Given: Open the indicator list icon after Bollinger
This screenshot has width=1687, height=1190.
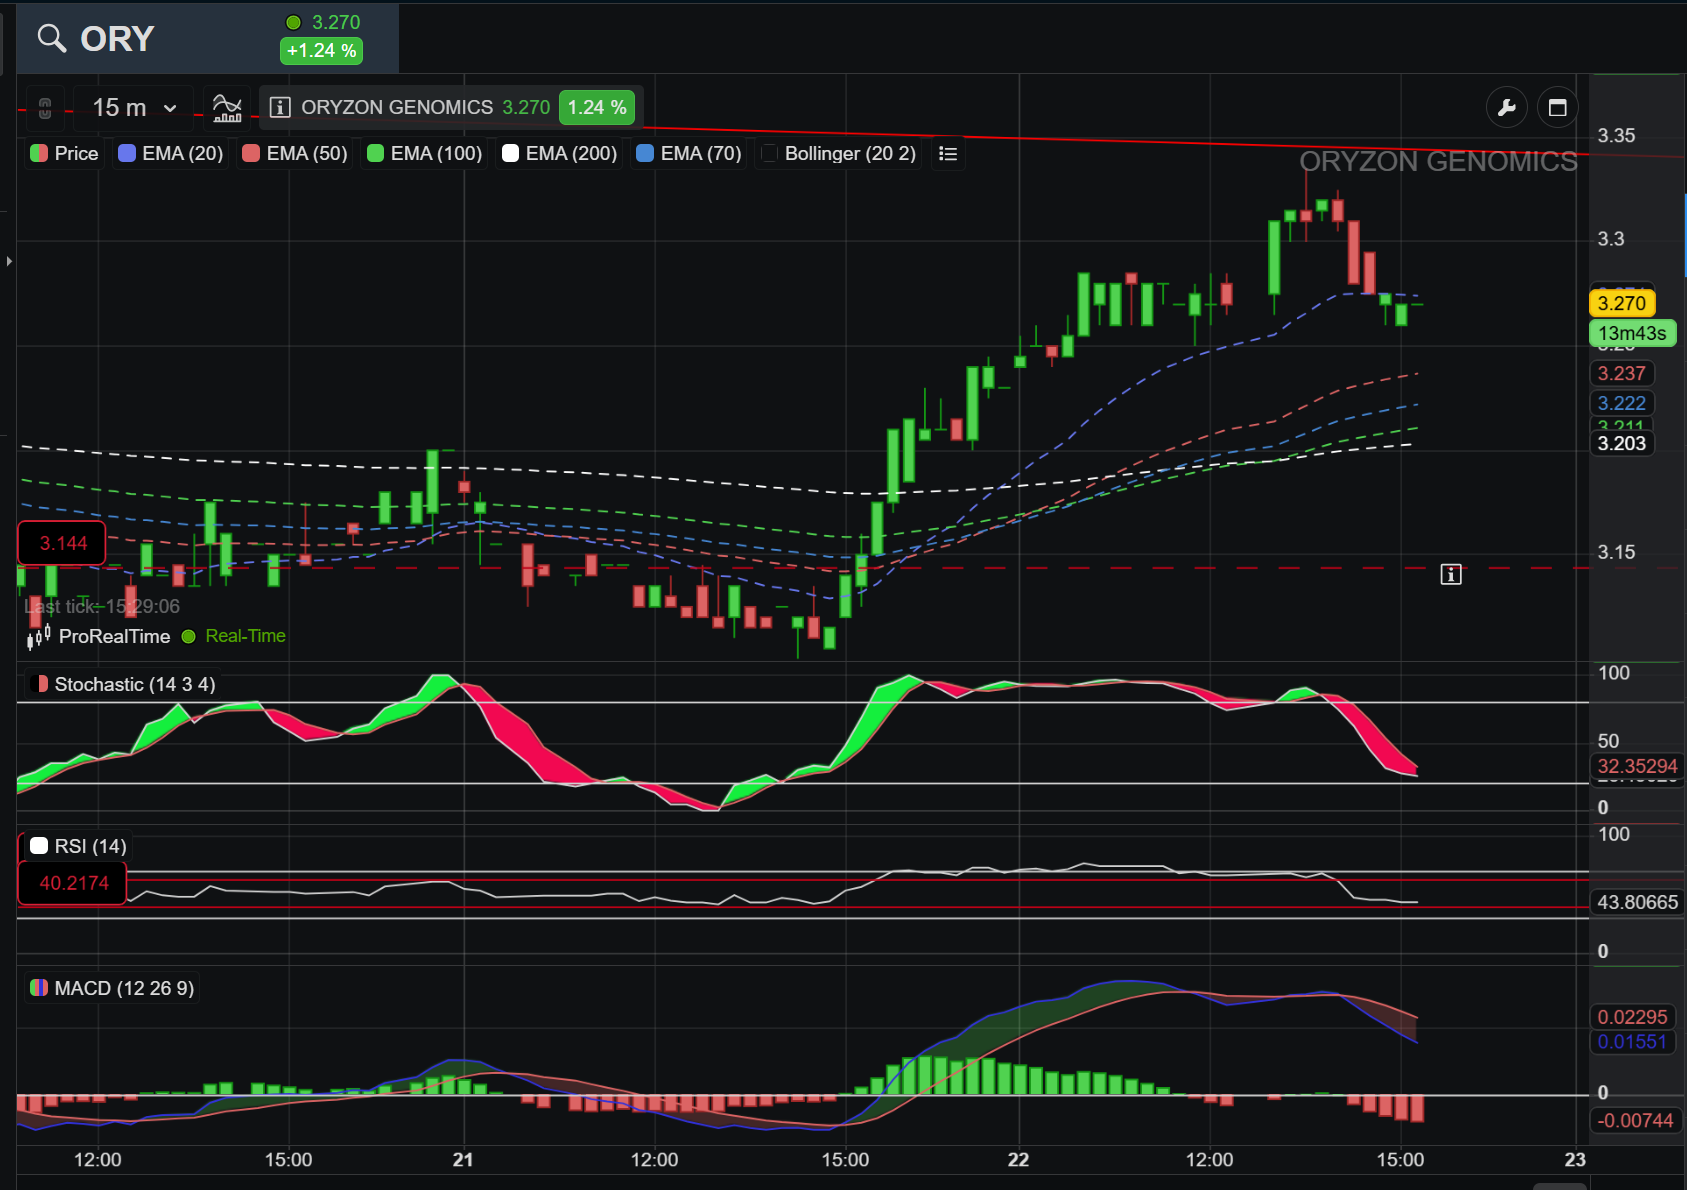Looking at the screenshot, I should coord(948,154).
